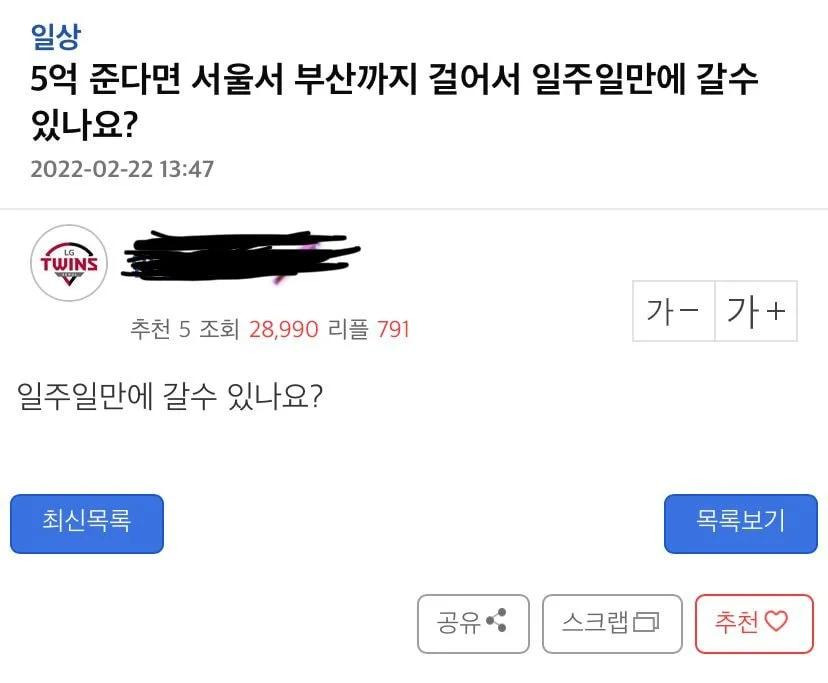This screenshot has width=828, height=683.
Task: Click the share icon in the 공유 button
Action: tap(495, 623)
